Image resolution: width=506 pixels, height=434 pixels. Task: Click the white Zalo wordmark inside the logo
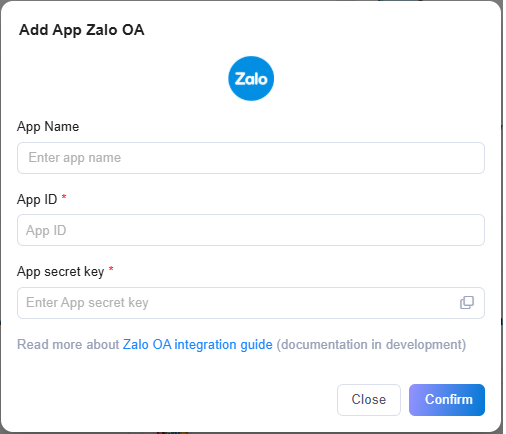point(251,79)
